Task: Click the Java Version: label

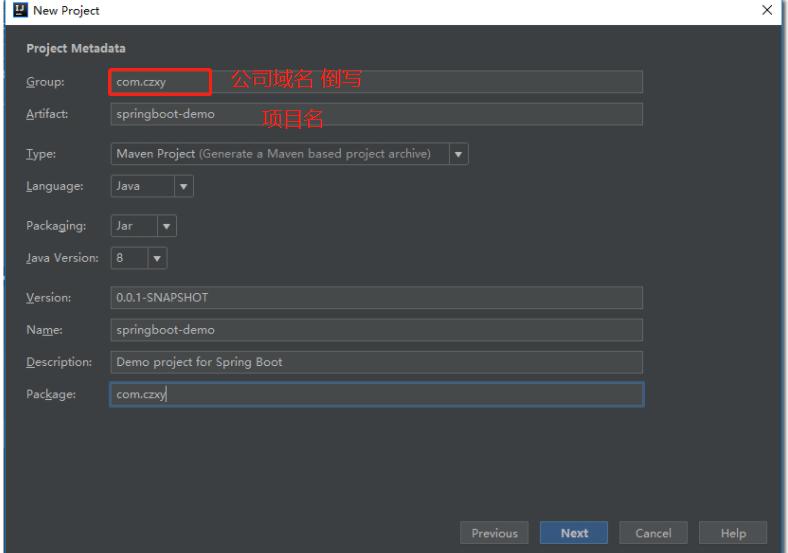Action: pos(62,258)
